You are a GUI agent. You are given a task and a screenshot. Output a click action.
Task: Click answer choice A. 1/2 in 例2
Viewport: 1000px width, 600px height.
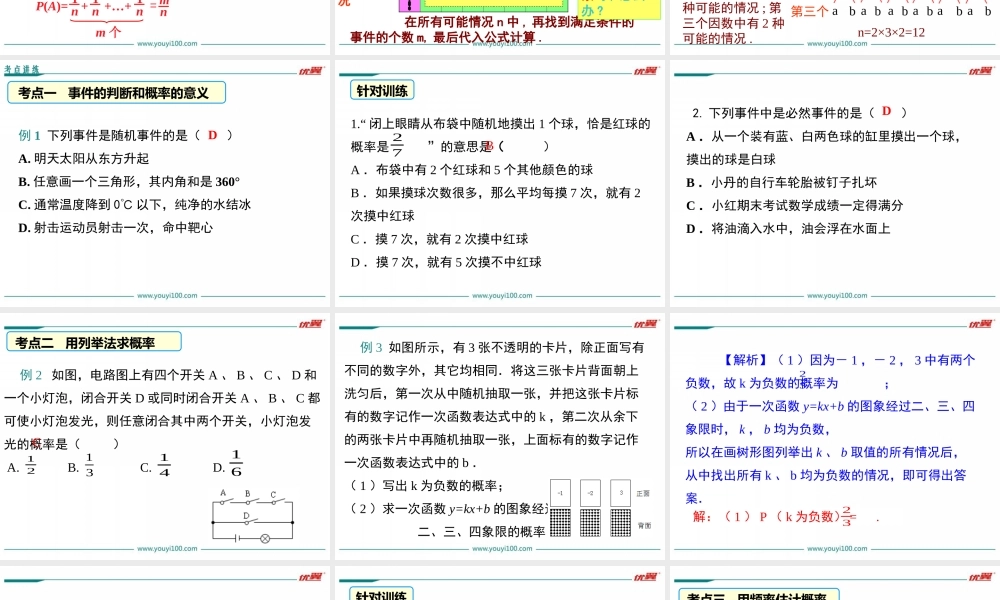pyautogui.click(x=22, y=466)
